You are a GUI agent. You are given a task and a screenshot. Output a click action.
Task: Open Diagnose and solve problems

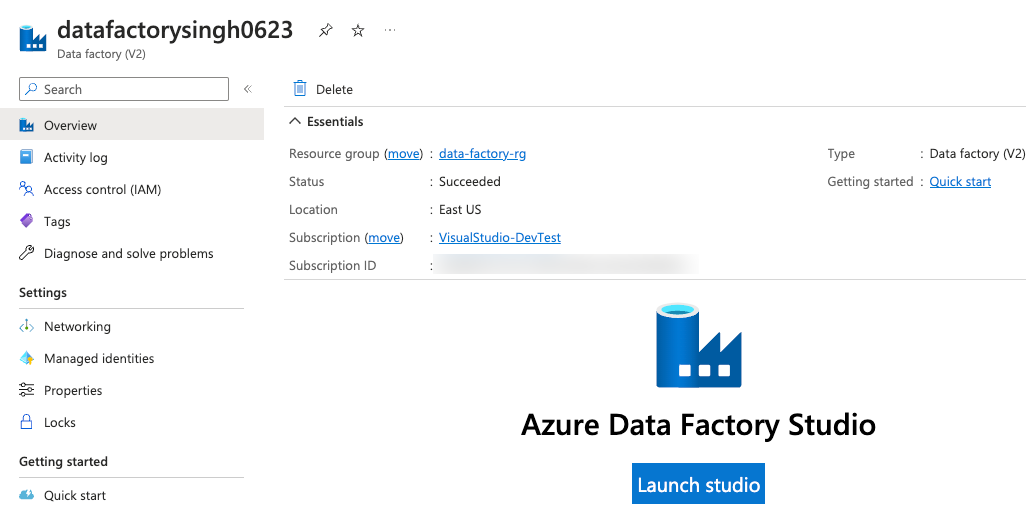pyautogui.click(x=128, y=254)
